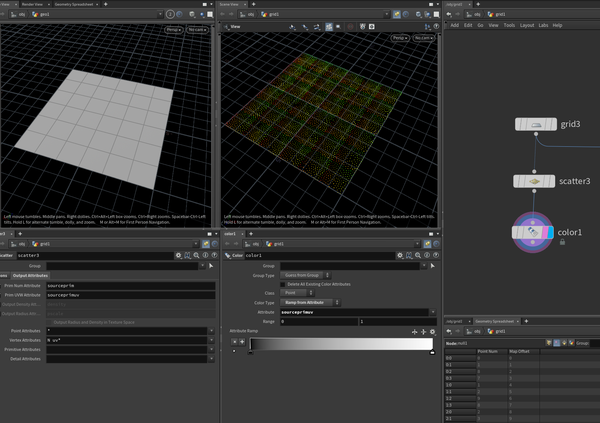Open the scatter3 parameter gear menu
This screenshot has height=423, width=600.
tap(178, 255)
